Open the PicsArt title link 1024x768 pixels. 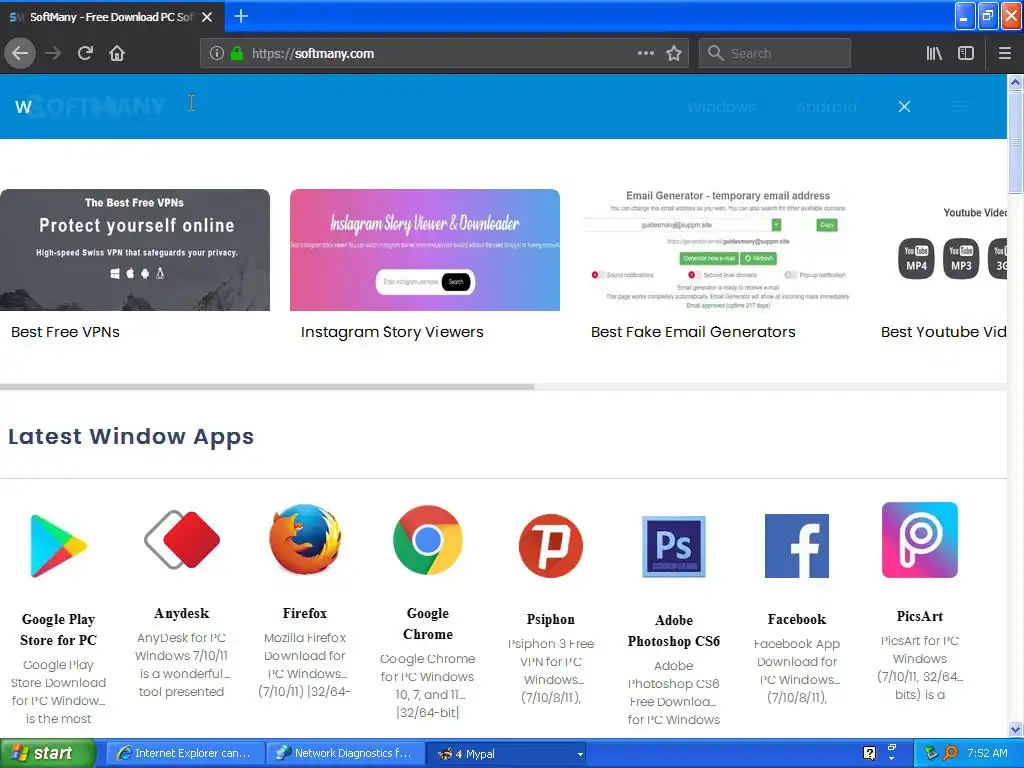click(920, 616)
